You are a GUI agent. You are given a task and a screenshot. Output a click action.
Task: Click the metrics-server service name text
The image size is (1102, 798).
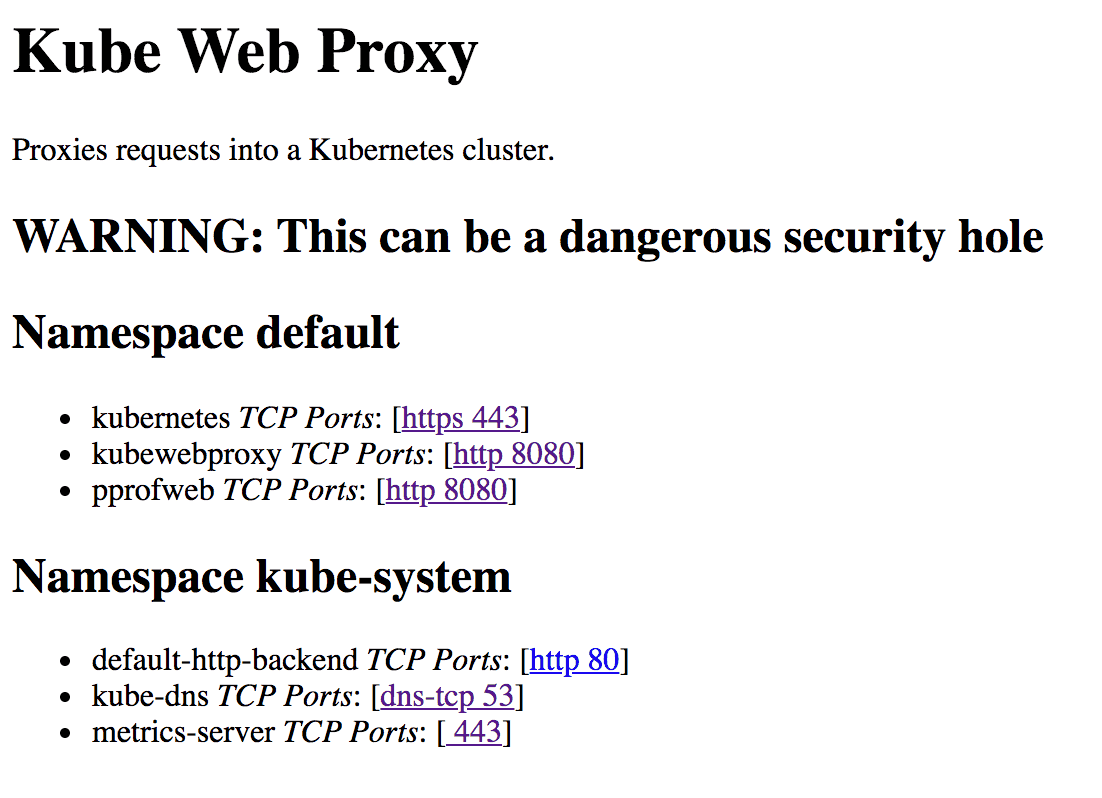183,733
